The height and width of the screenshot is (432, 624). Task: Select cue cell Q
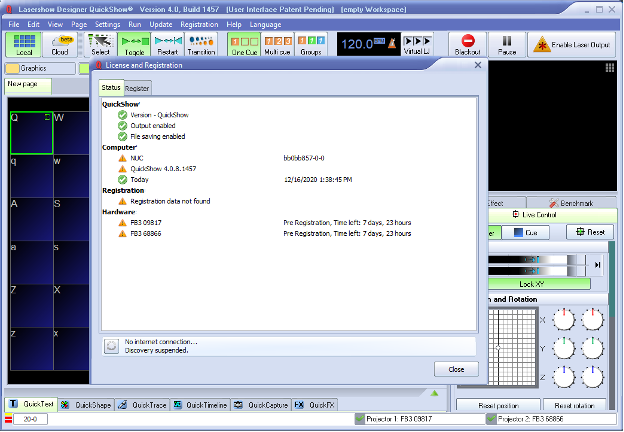31,133
